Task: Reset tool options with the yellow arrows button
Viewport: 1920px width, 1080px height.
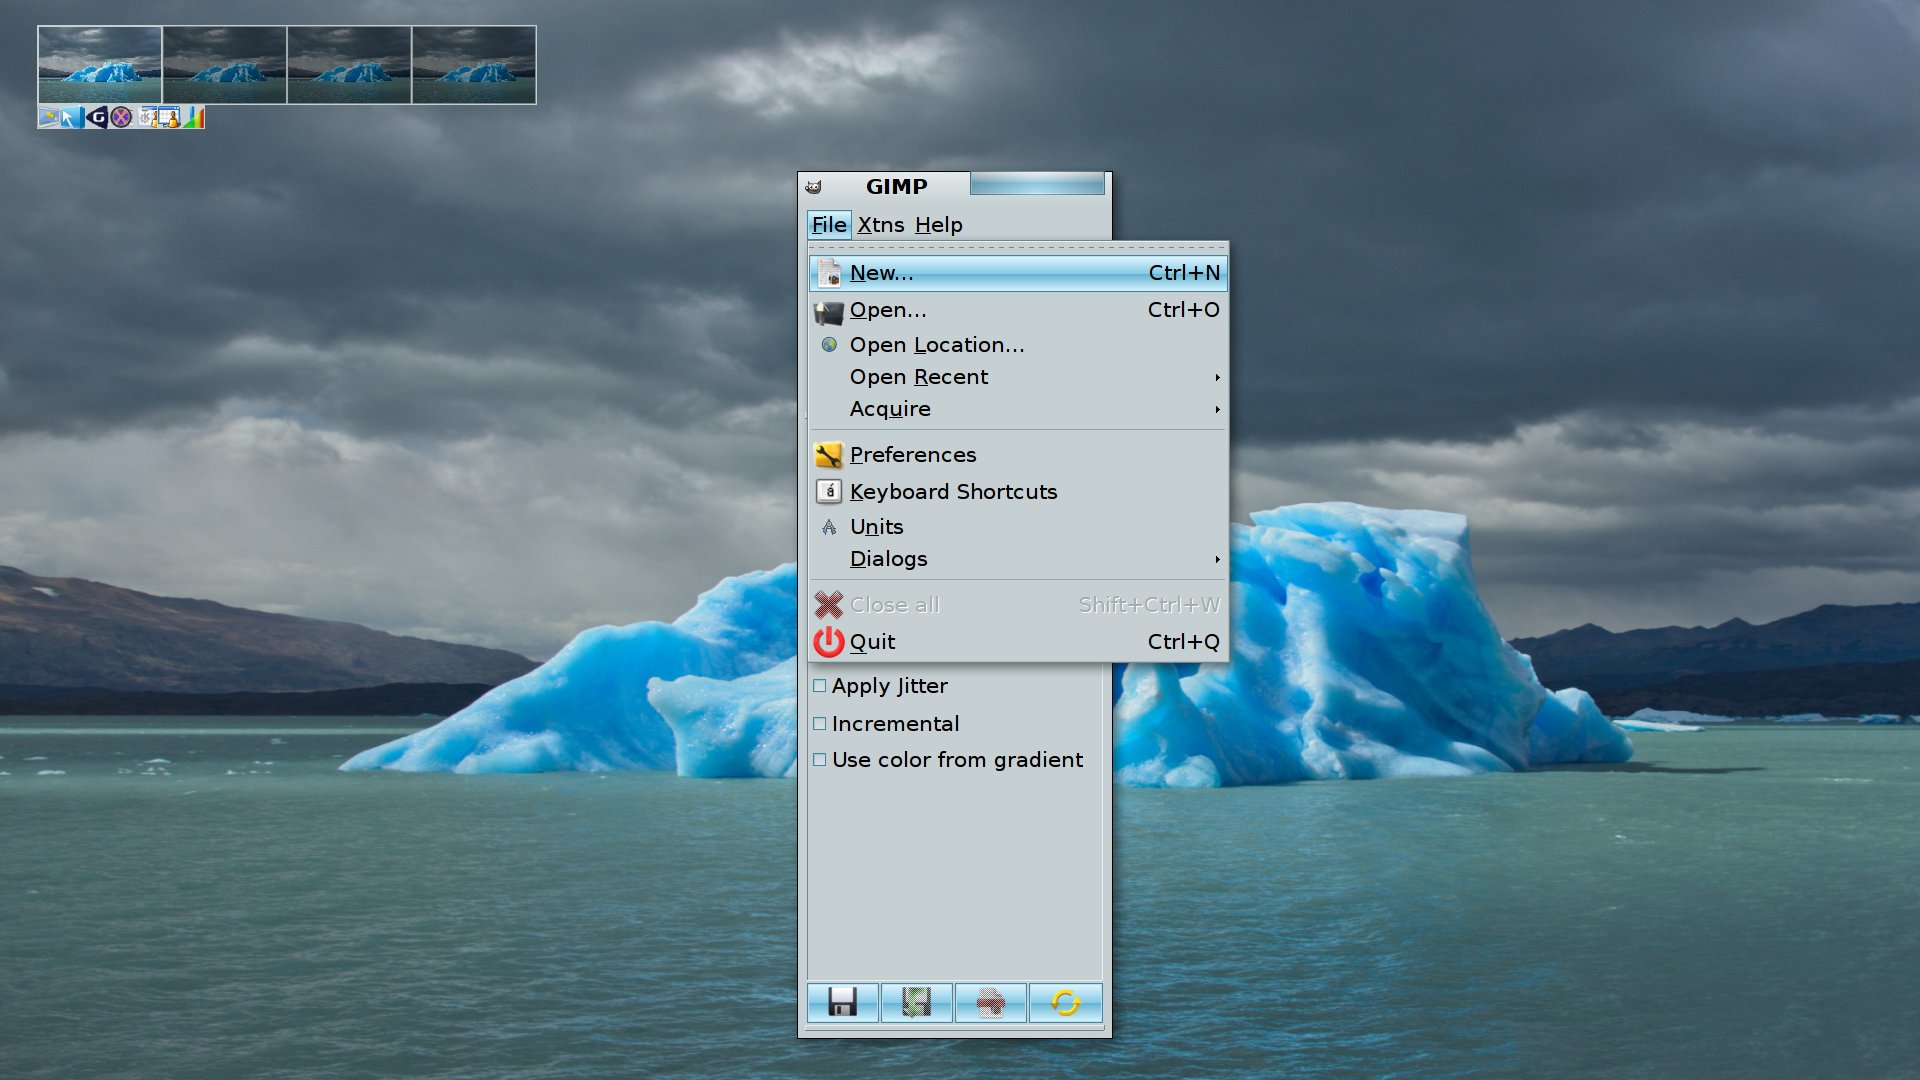Action: pyautogui.click(x=1065, y=1002)
